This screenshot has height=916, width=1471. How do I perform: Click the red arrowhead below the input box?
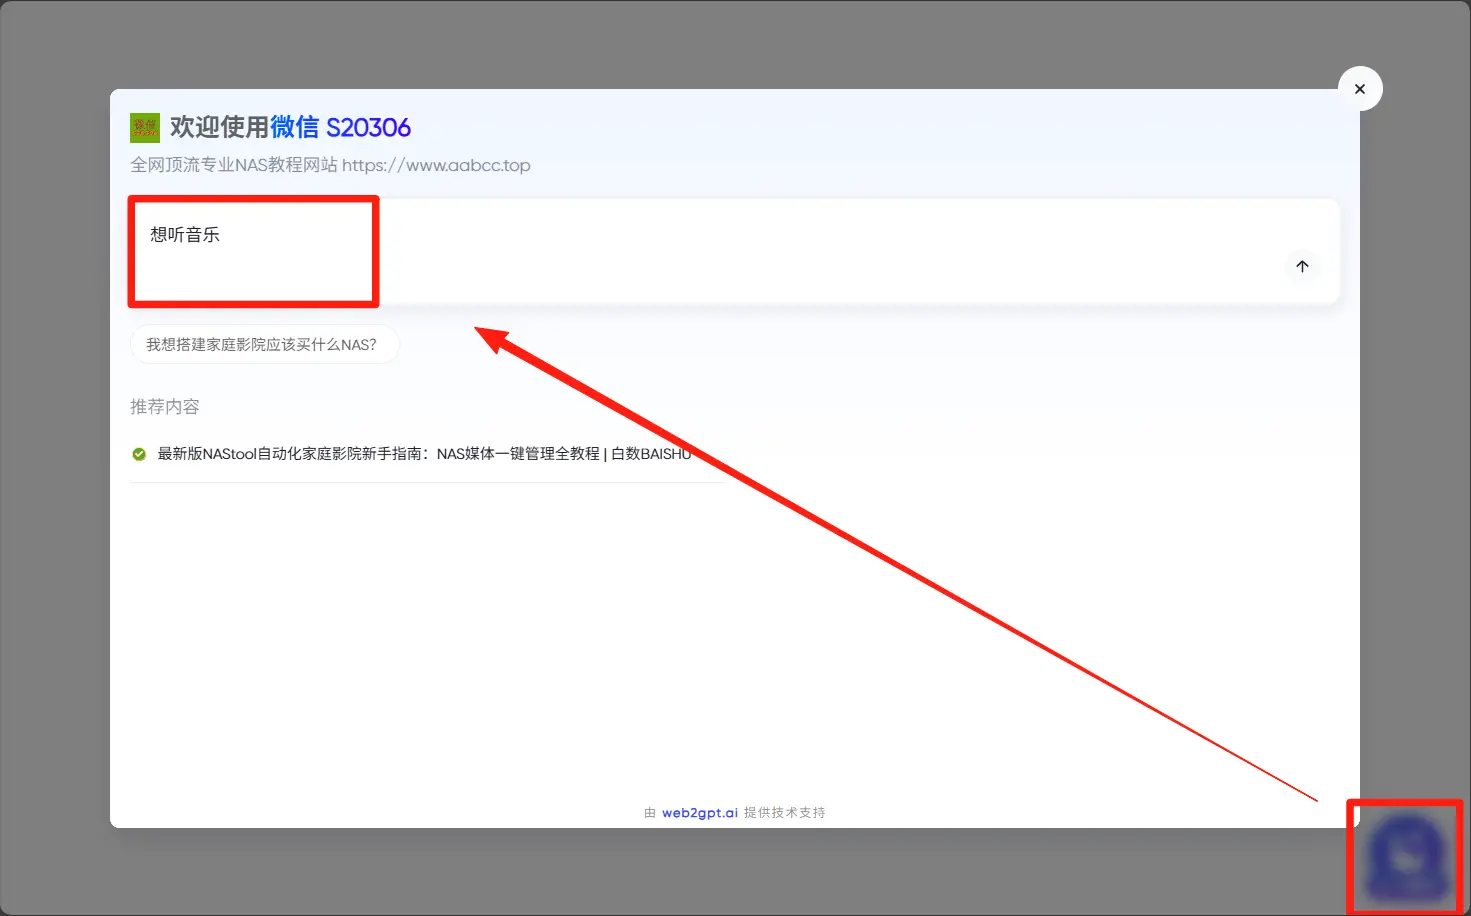point(492,339)
